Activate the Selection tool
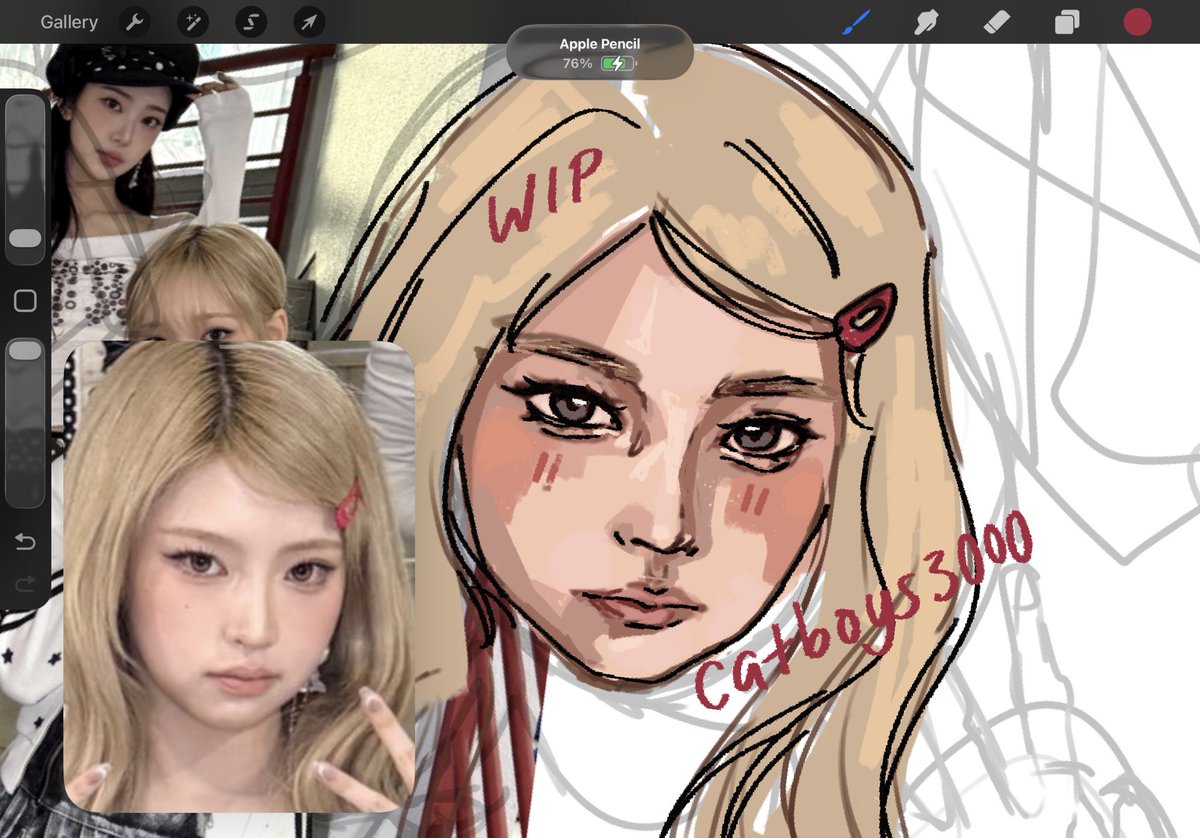1200x838 pixels. tap(251, 22)
